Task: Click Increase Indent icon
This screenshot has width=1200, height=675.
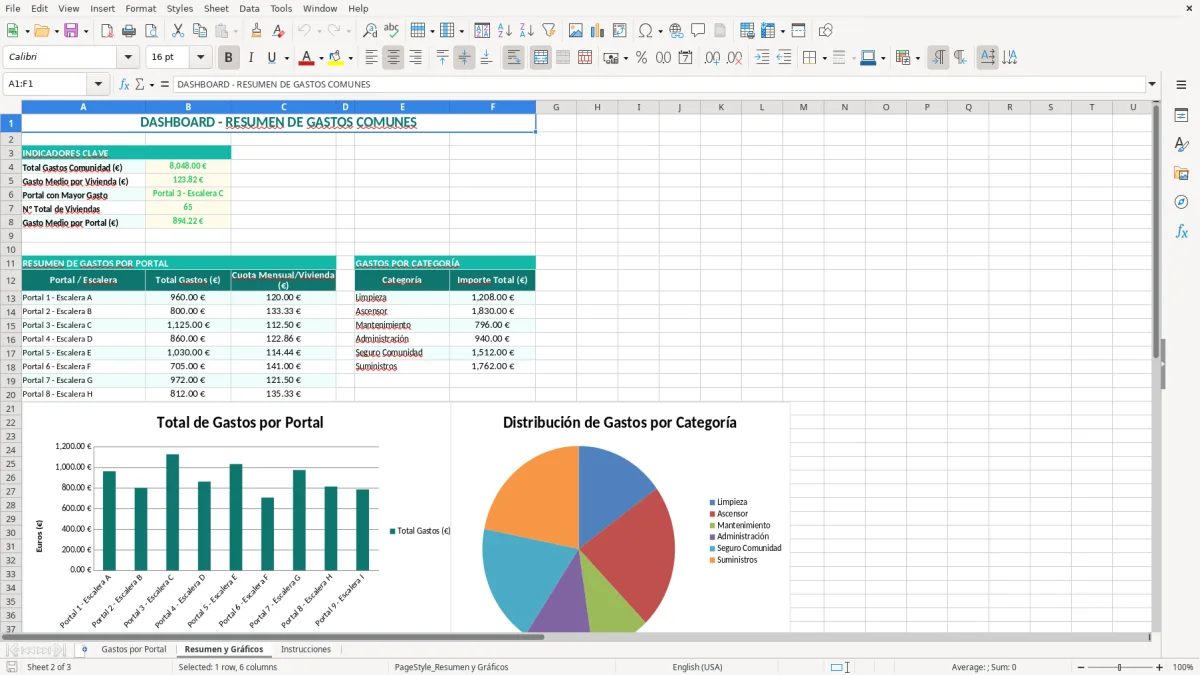Action: 762,58
